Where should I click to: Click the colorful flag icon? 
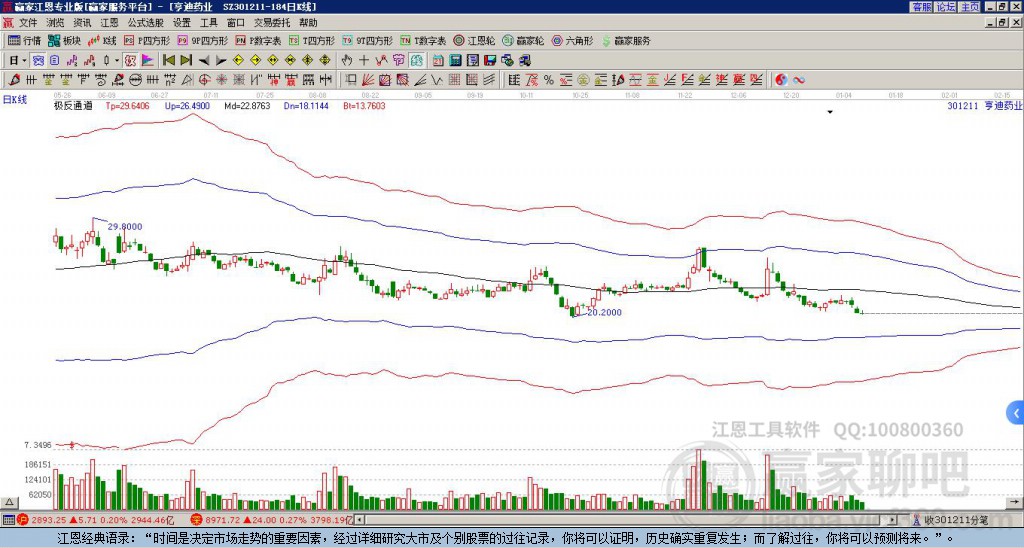148,61
